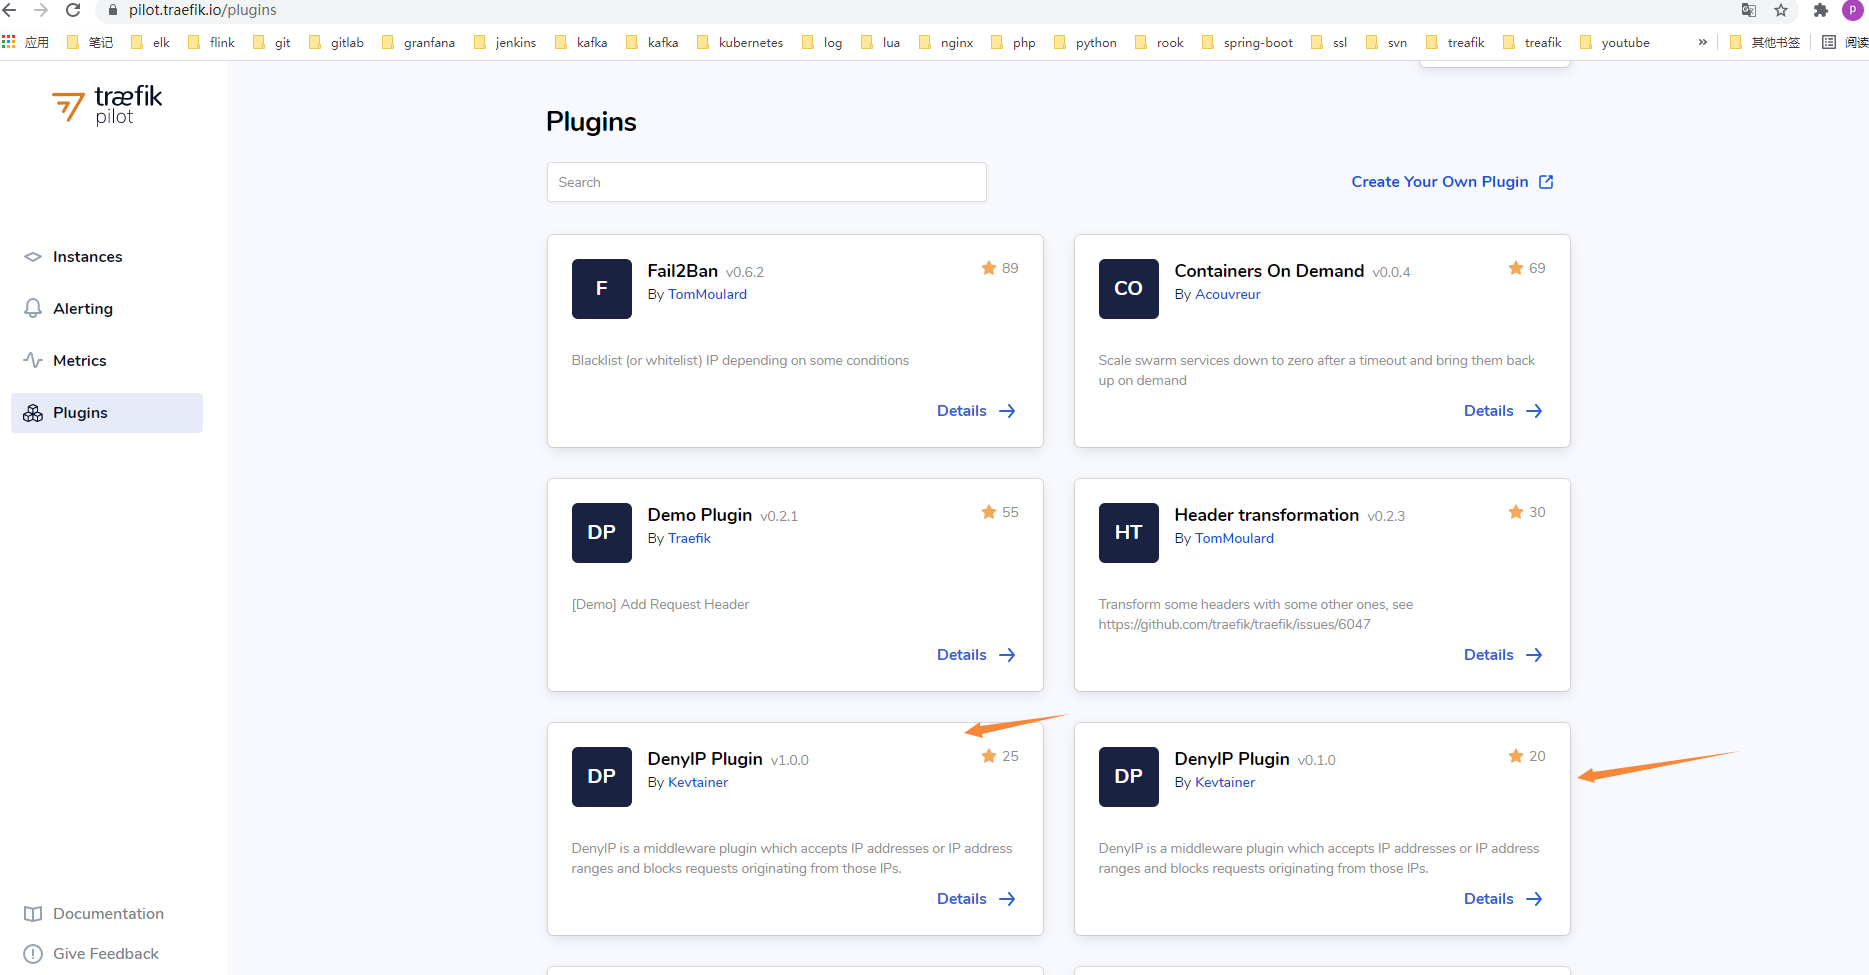Viewport: 1869px width, 975px height.
Task: Open the Metrics section
Action: (79, 361)
